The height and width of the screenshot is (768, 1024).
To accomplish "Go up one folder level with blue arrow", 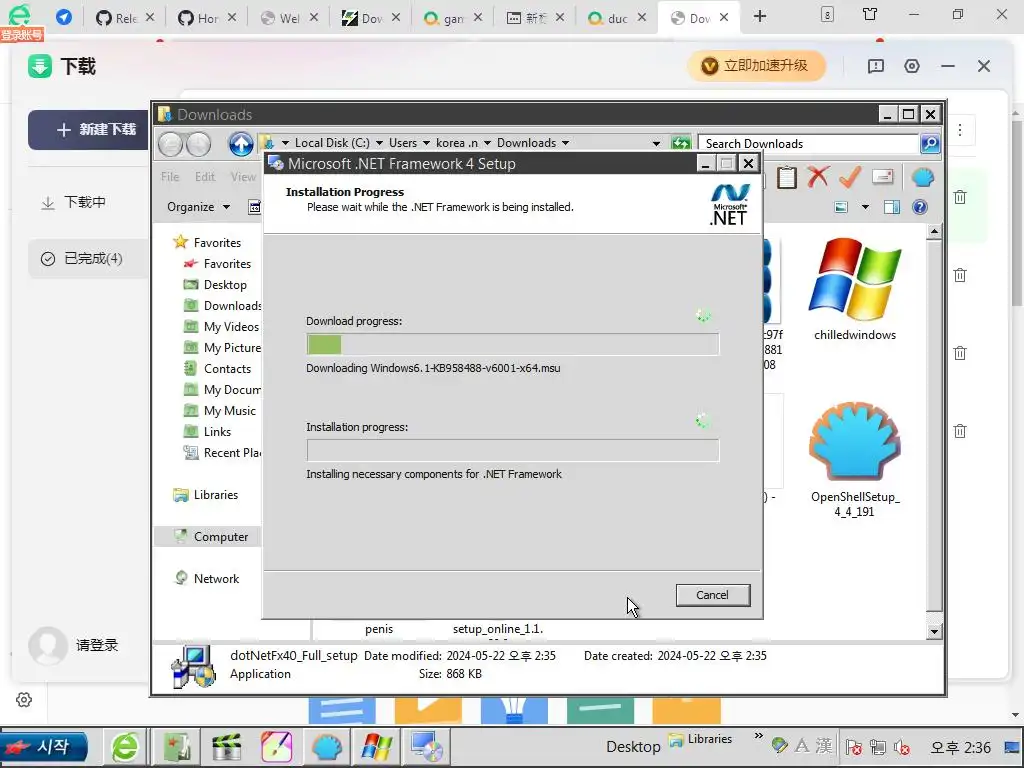I will [x=240, y=144].
